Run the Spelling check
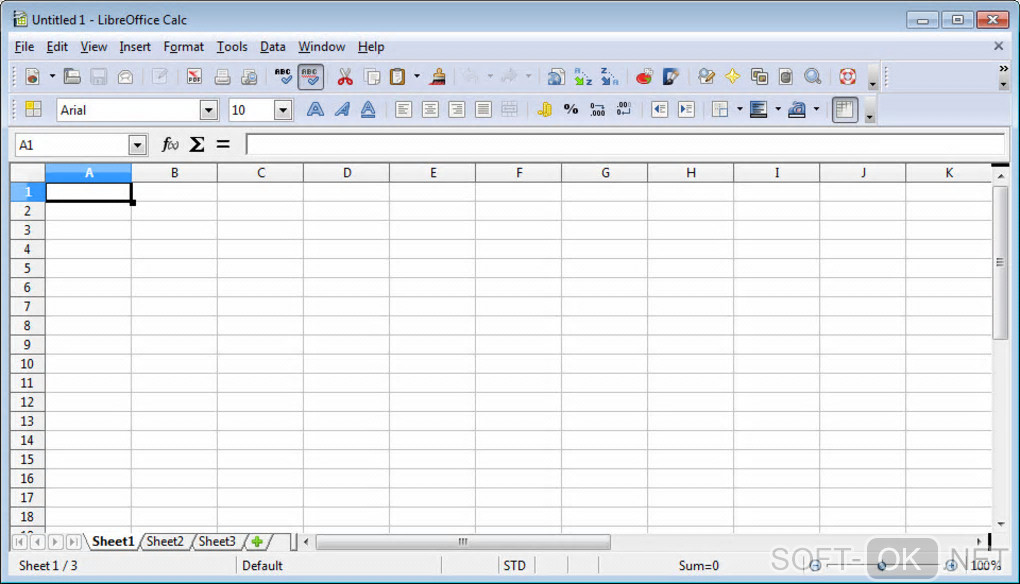1020x584 pixels. pos(283,77)
